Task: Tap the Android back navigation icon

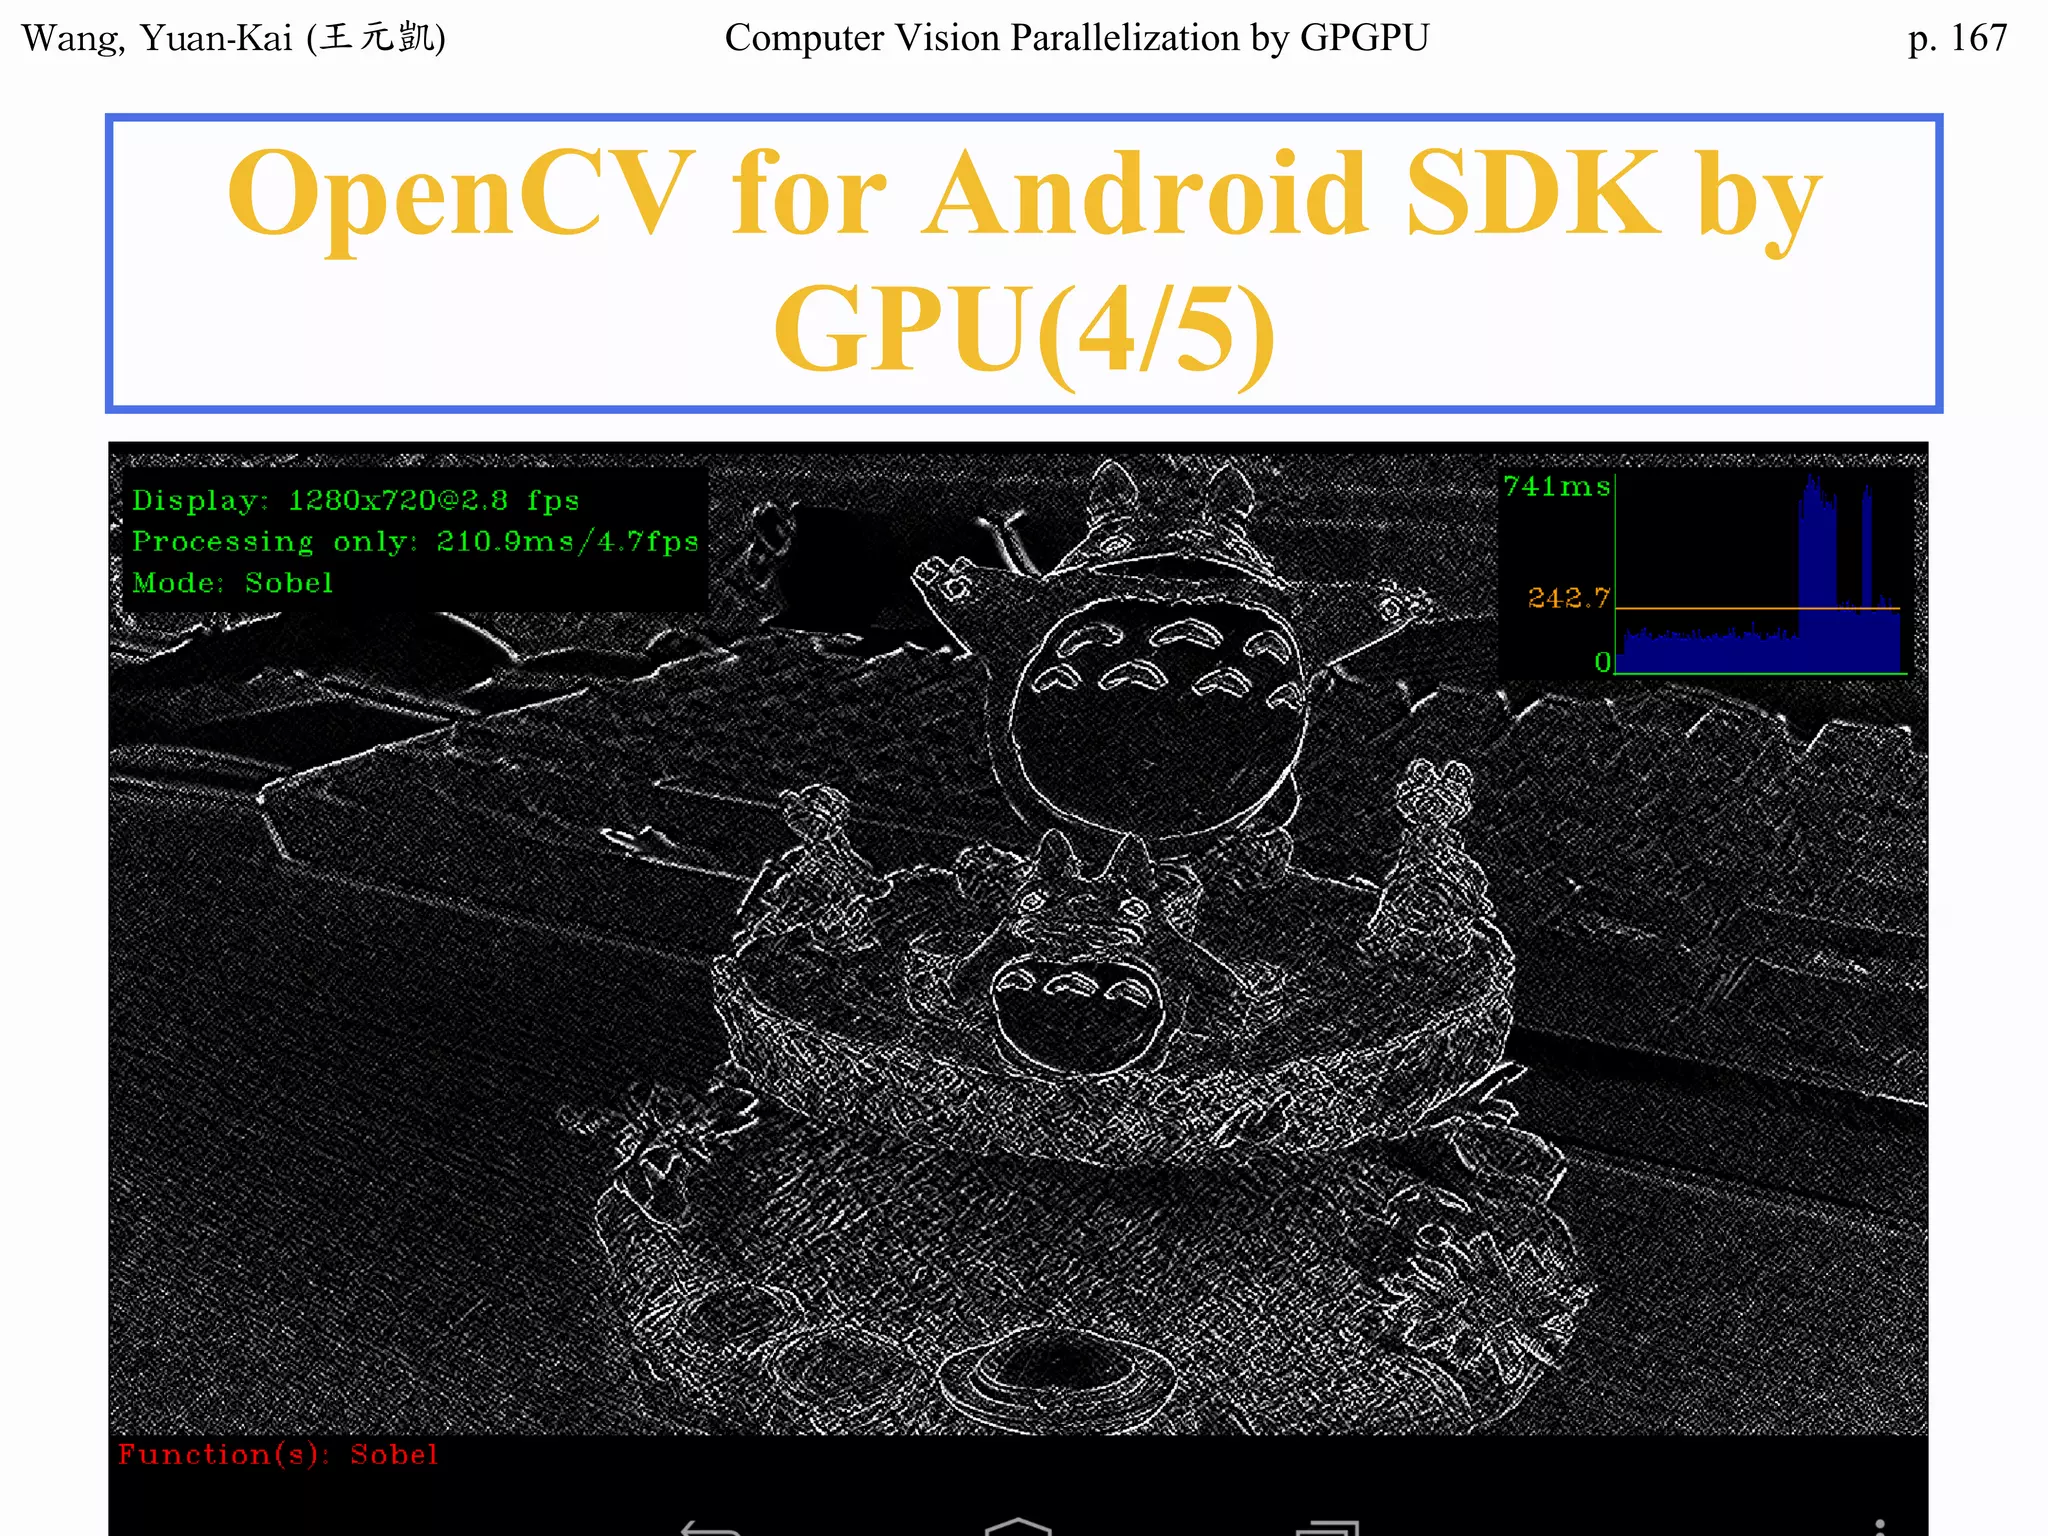Action: pyautogui.click(x=711, y=1527)
